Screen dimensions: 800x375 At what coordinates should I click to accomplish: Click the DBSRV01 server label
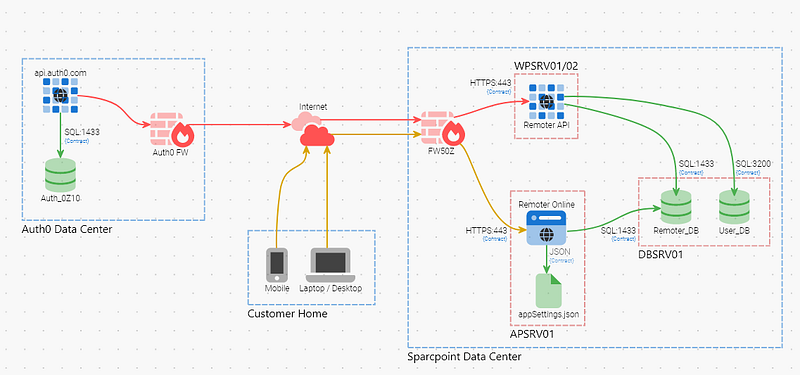tap(661, 255)
